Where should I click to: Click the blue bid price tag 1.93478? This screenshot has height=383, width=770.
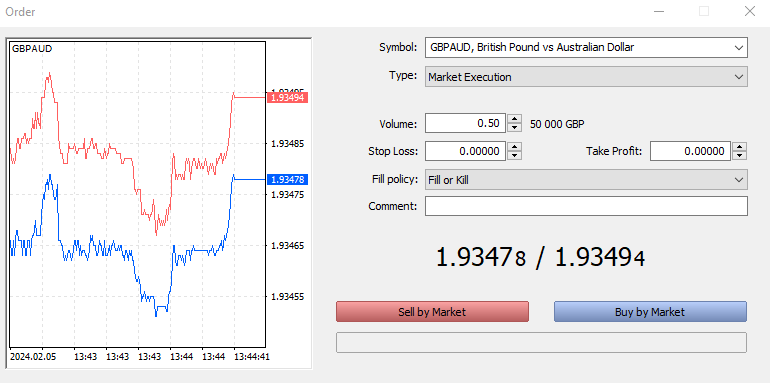287,180
